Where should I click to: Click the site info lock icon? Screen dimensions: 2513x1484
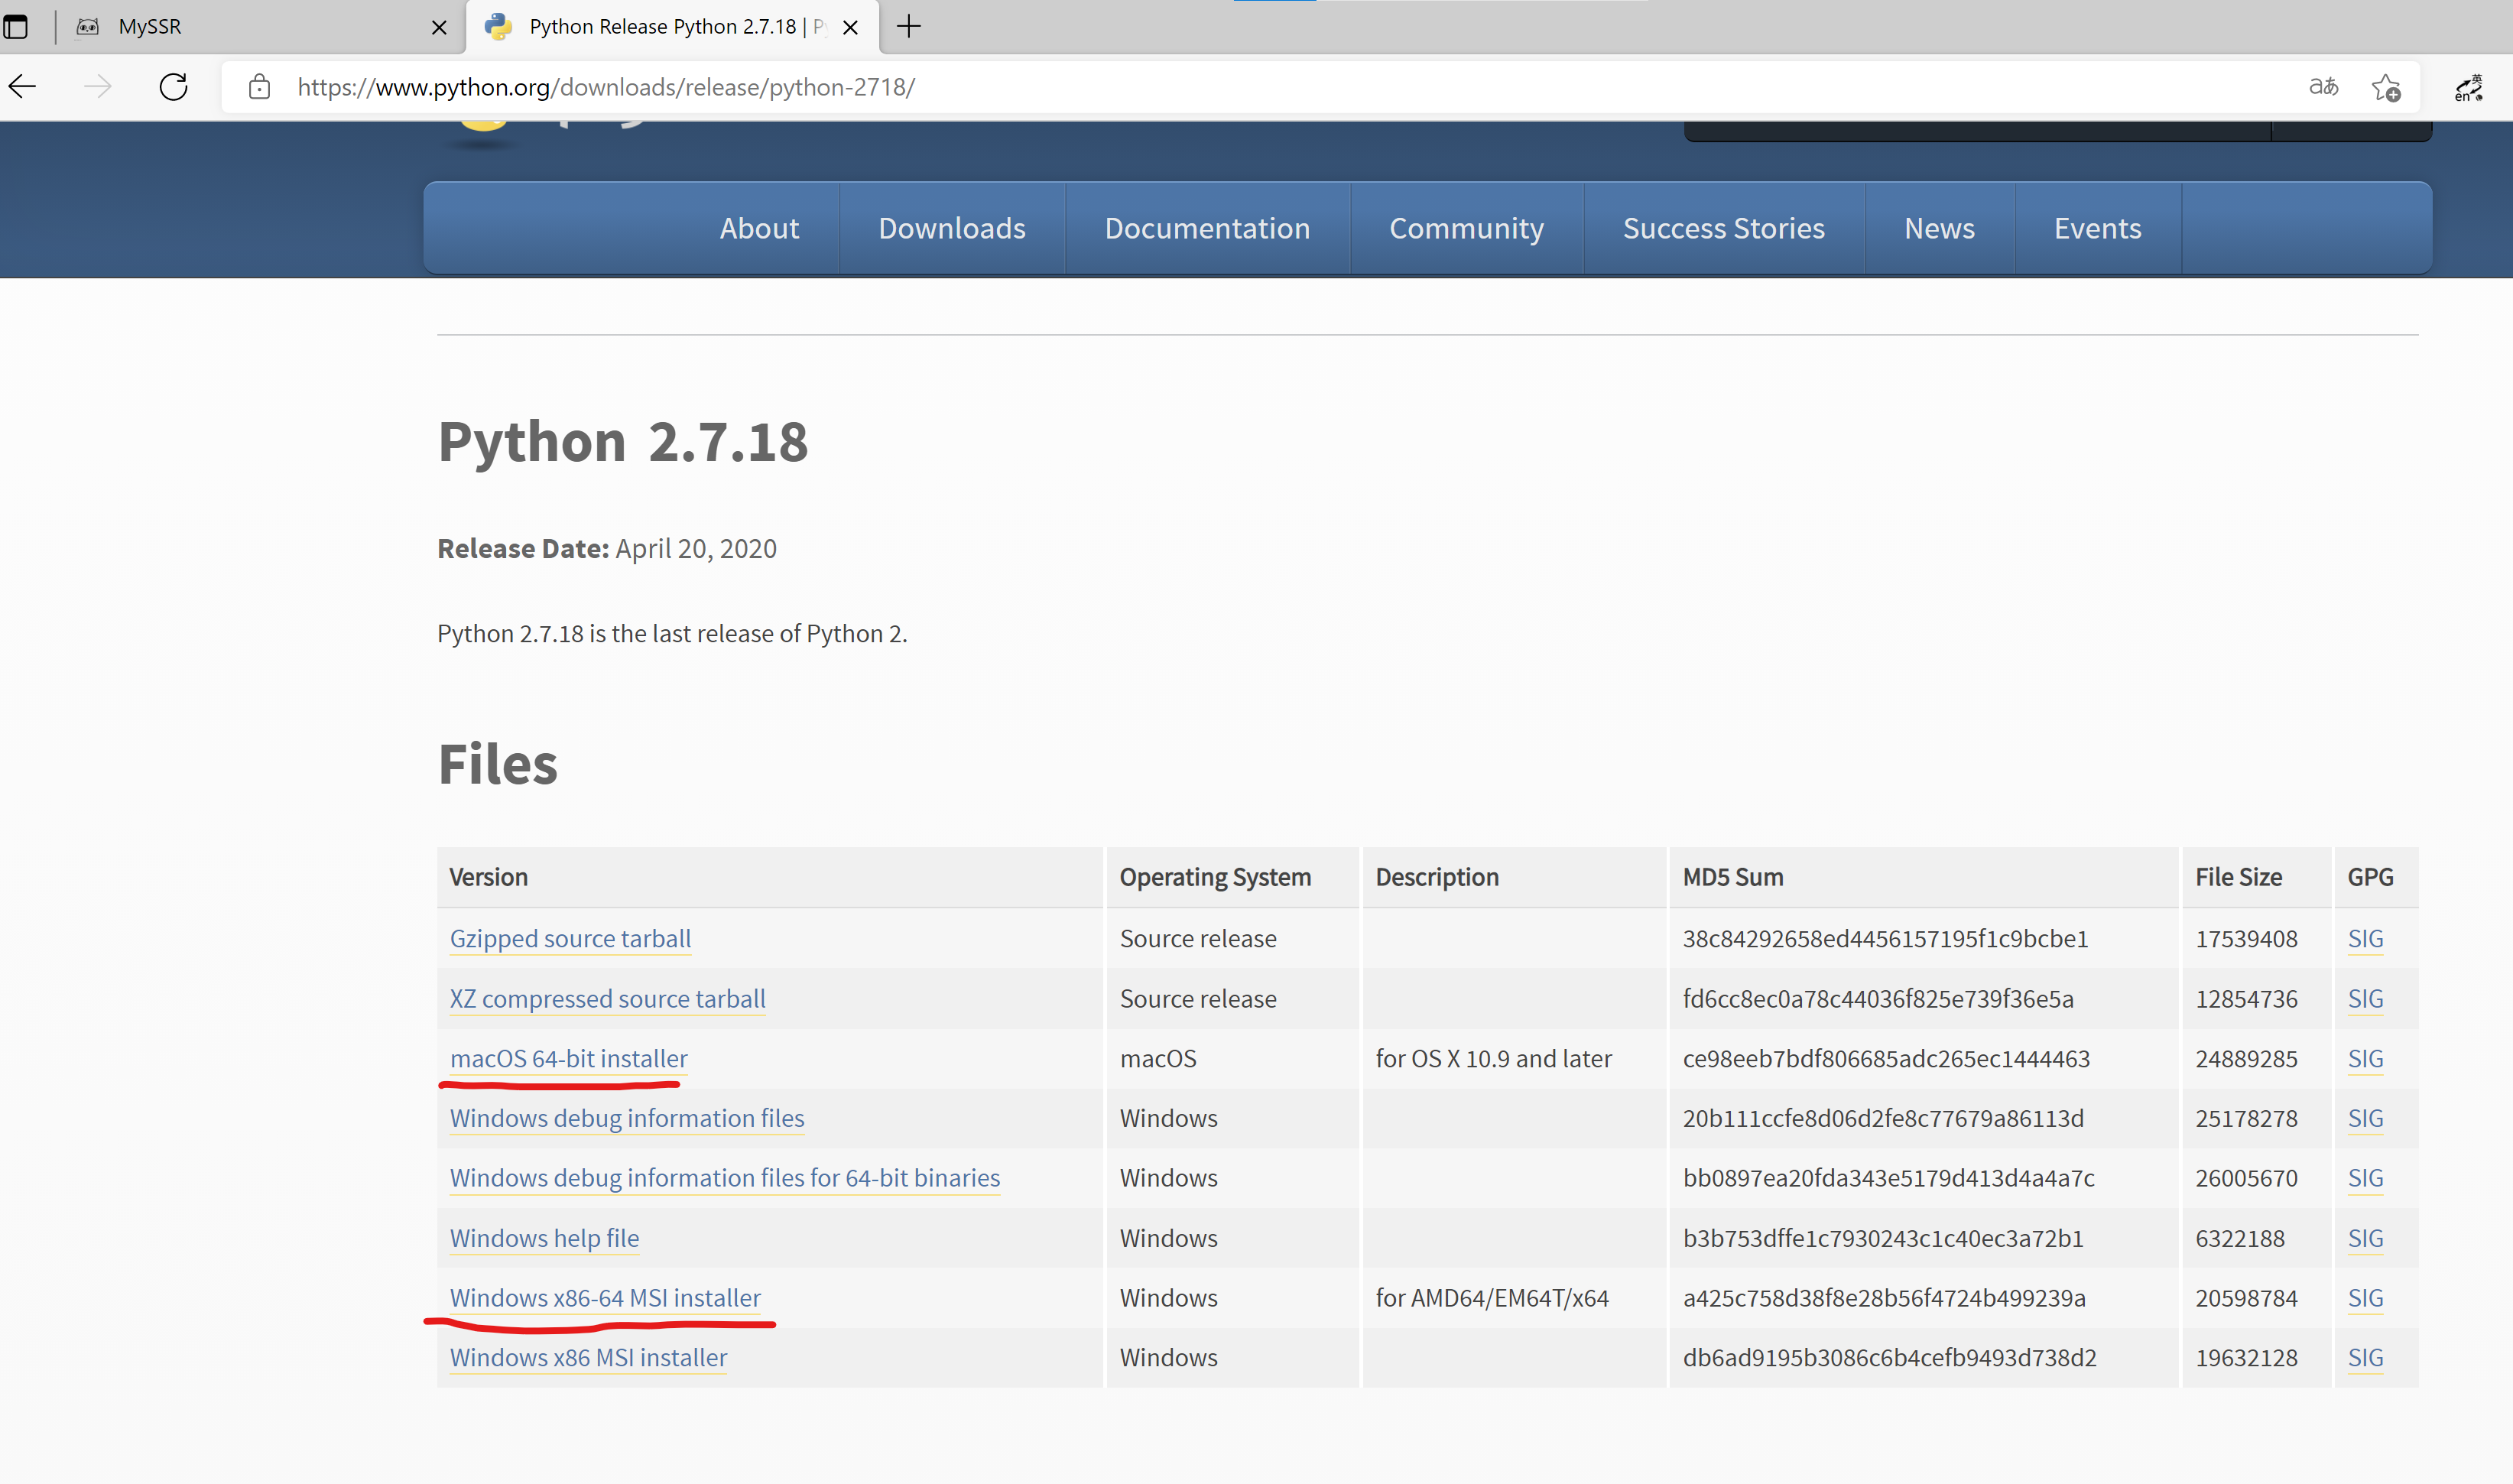coord(259,87)
